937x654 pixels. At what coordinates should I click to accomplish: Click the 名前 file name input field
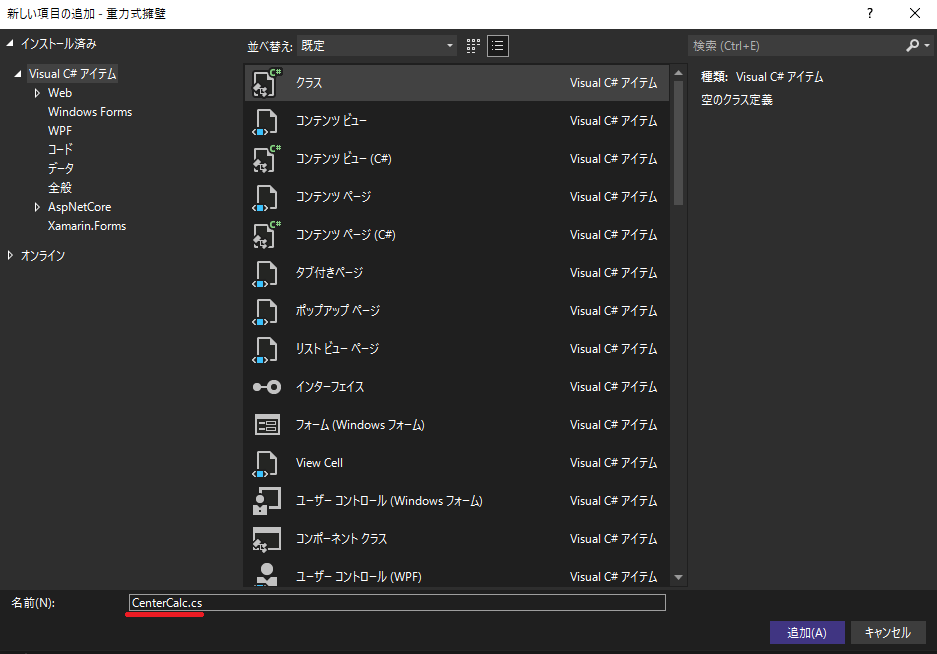tap(396, 603)
